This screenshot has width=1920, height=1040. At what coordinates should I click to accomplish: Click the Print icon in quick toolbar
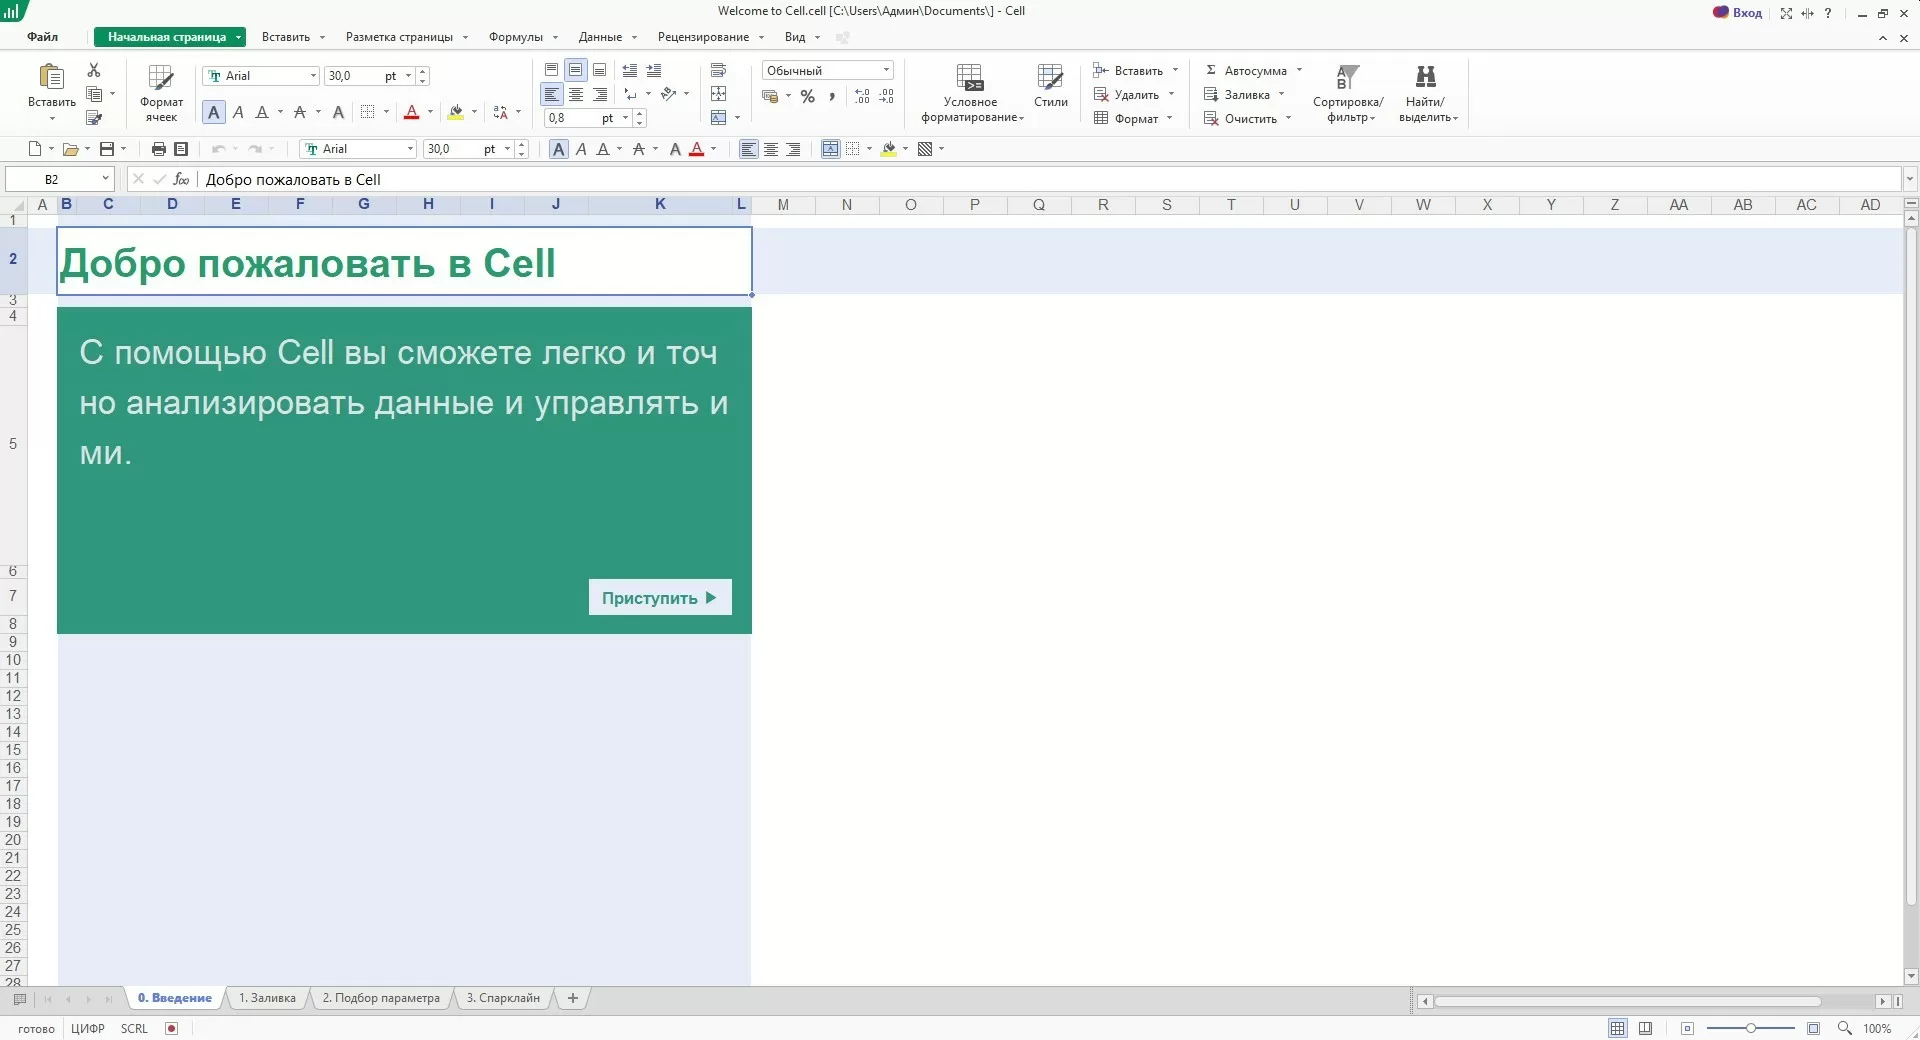click(158, 149)
